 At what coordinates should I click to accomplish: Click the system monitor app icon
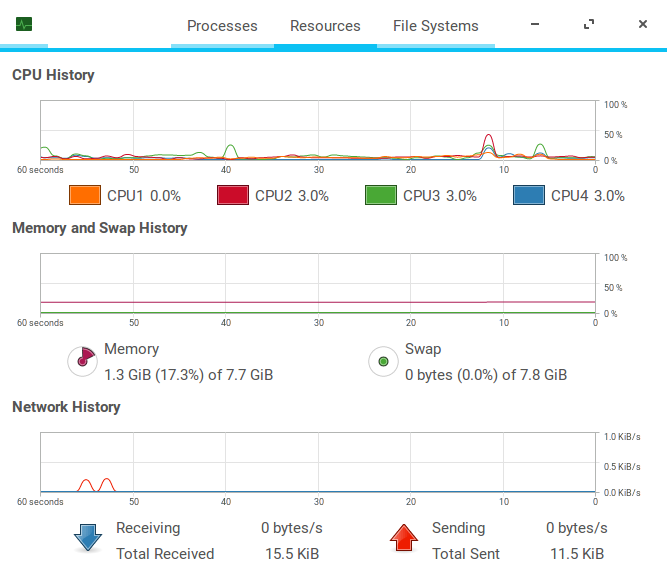pyautogui.click(x=24, y=24)
